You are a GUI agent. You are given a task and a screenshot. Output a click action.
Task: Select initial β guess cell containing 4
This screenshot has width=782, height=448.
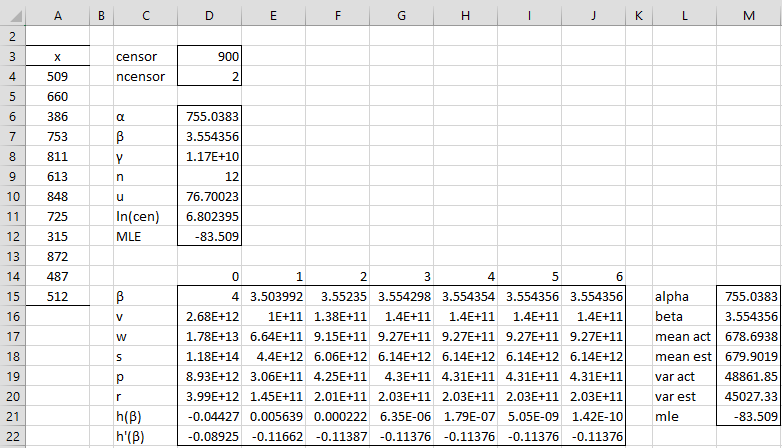coord(209,296)
